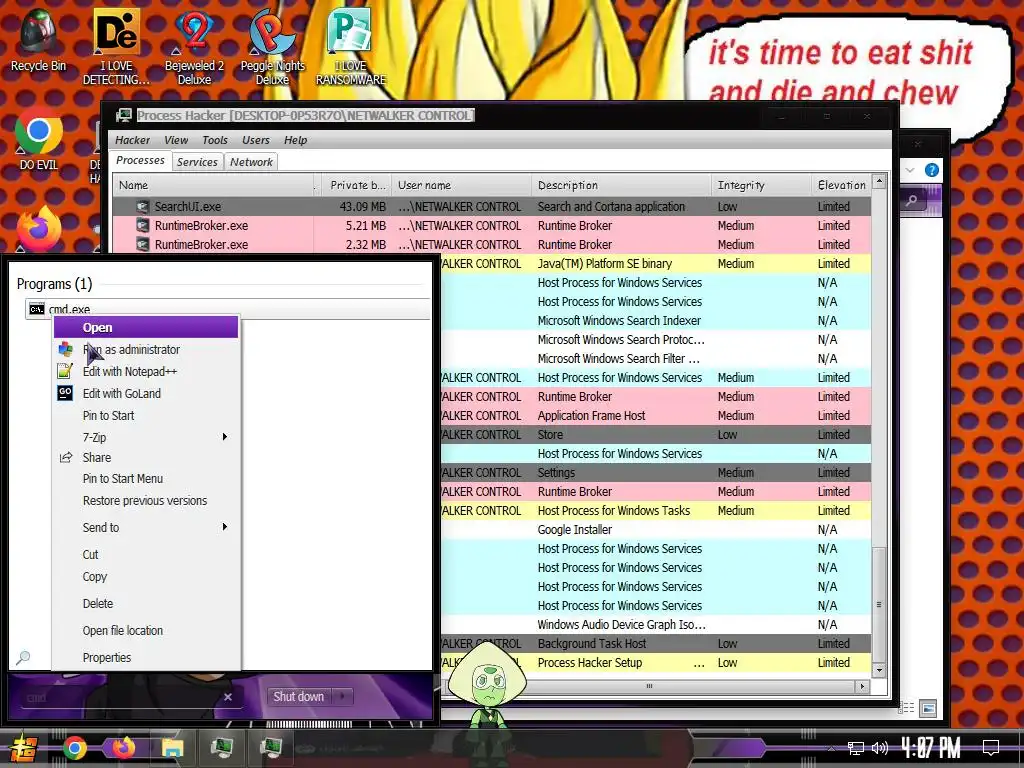Open the Tools menu
This screenshot has width=1024, height=768.
point(215,140)
